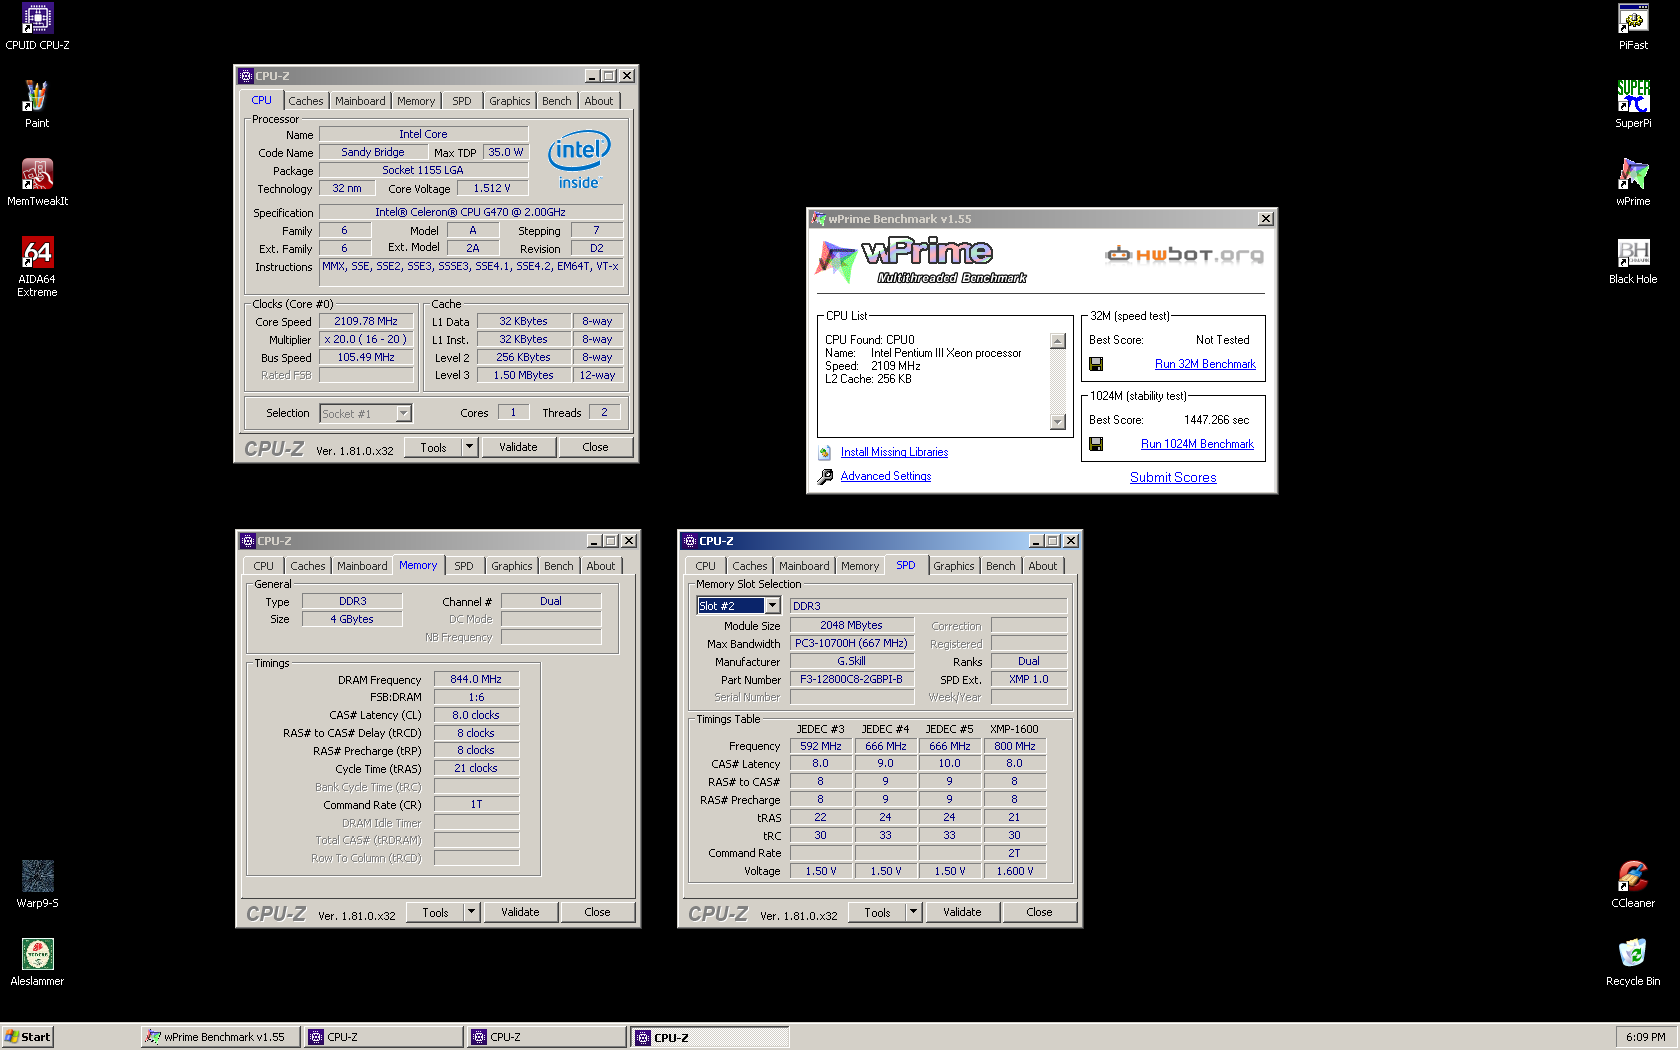Viewport: 1680px width, 1050px height.
Task: Click the active third CPU-Z taskbar button
Action: pos(710,1037)
